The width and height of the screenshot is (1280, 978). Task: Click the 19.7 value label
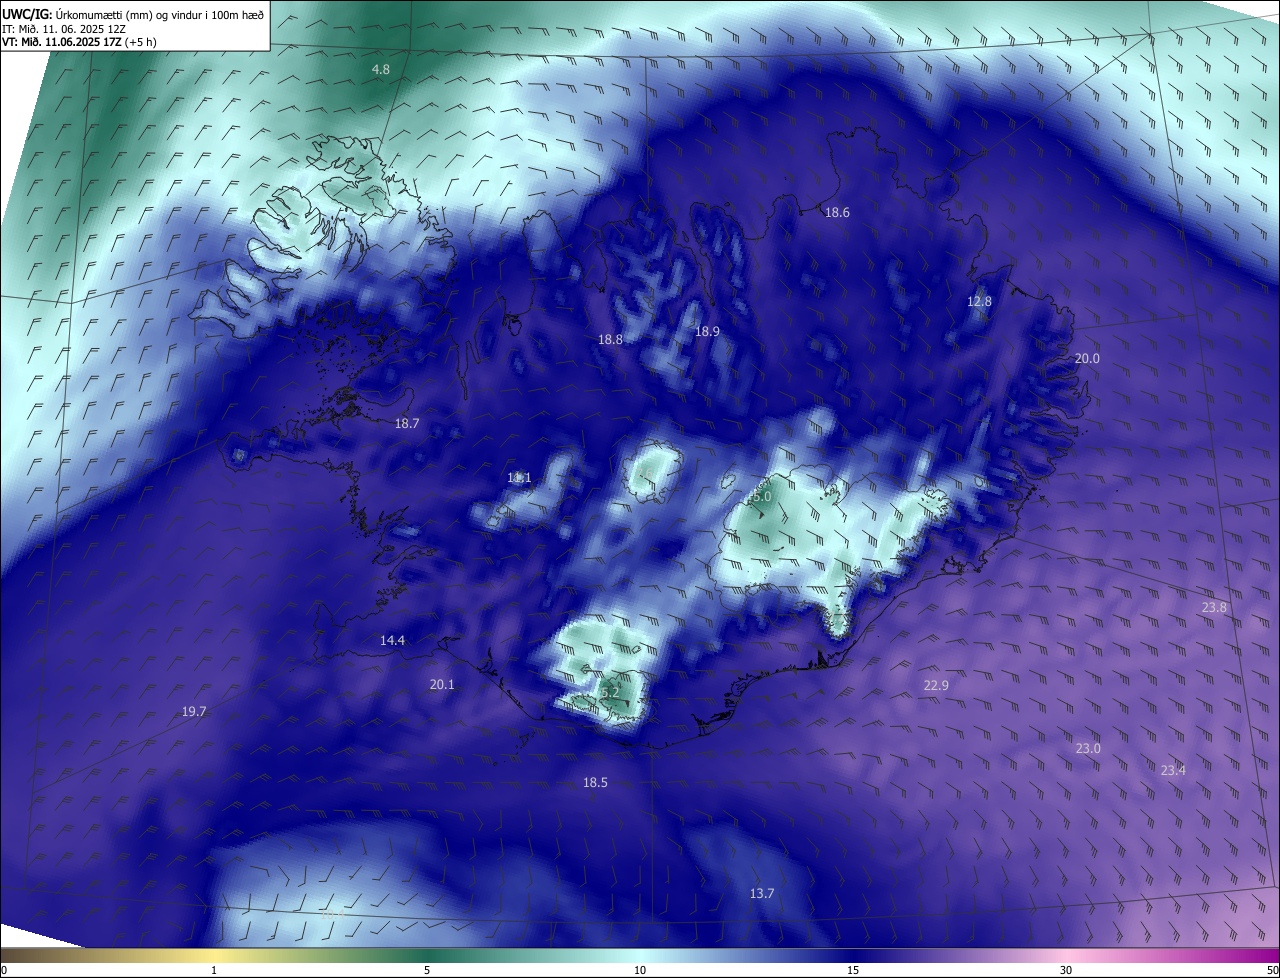(x=194, y=712)
